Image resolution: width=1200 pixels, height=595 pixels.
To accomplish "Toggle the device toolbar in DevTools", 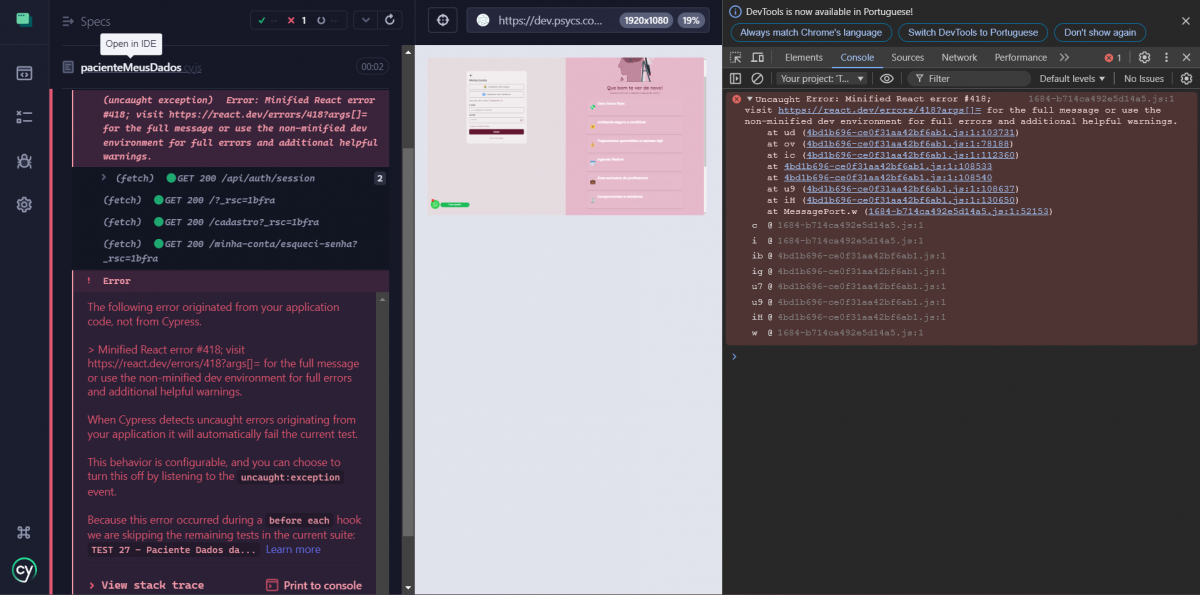I will tap(758, 58).
